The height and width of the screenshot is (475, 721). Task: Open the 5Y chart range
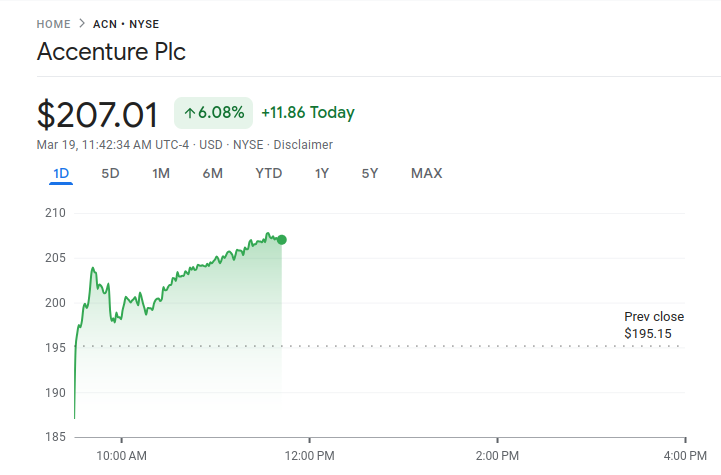[x=370, y=173]
